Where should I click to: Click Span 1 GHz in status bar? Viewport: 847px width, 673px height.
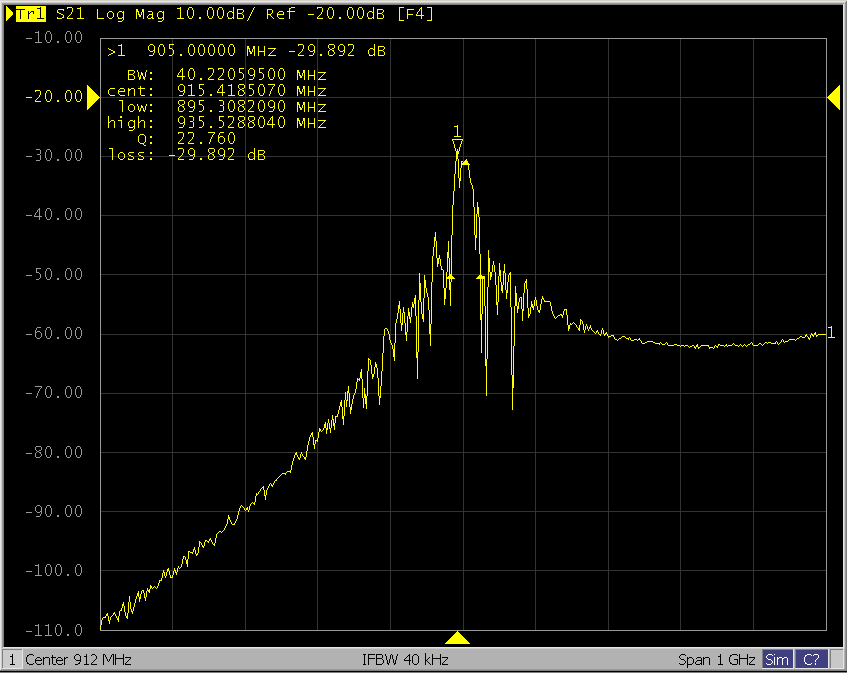click(x=717, y=660)
